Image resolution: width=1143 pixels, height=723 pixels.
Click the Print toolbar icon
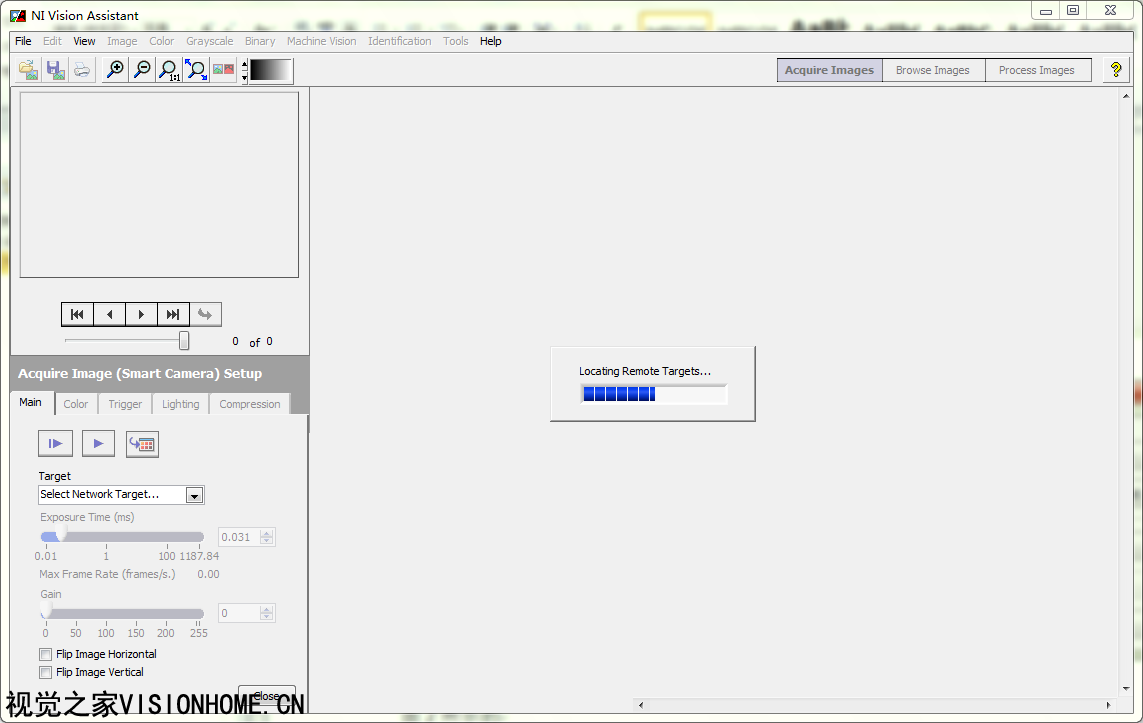click(82, 70)
